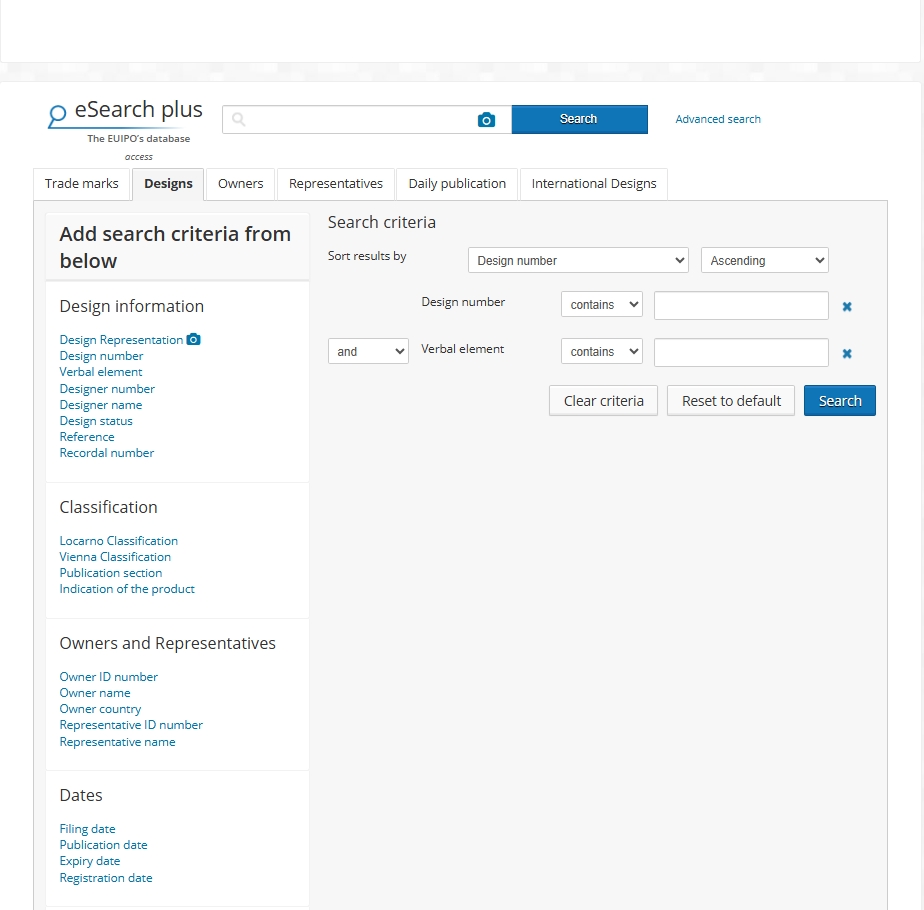This screenshot has width=924, height=910.
Task: Remove the Verbal element criterion with X
Action: pyautogui.click(x=847, y=354)
